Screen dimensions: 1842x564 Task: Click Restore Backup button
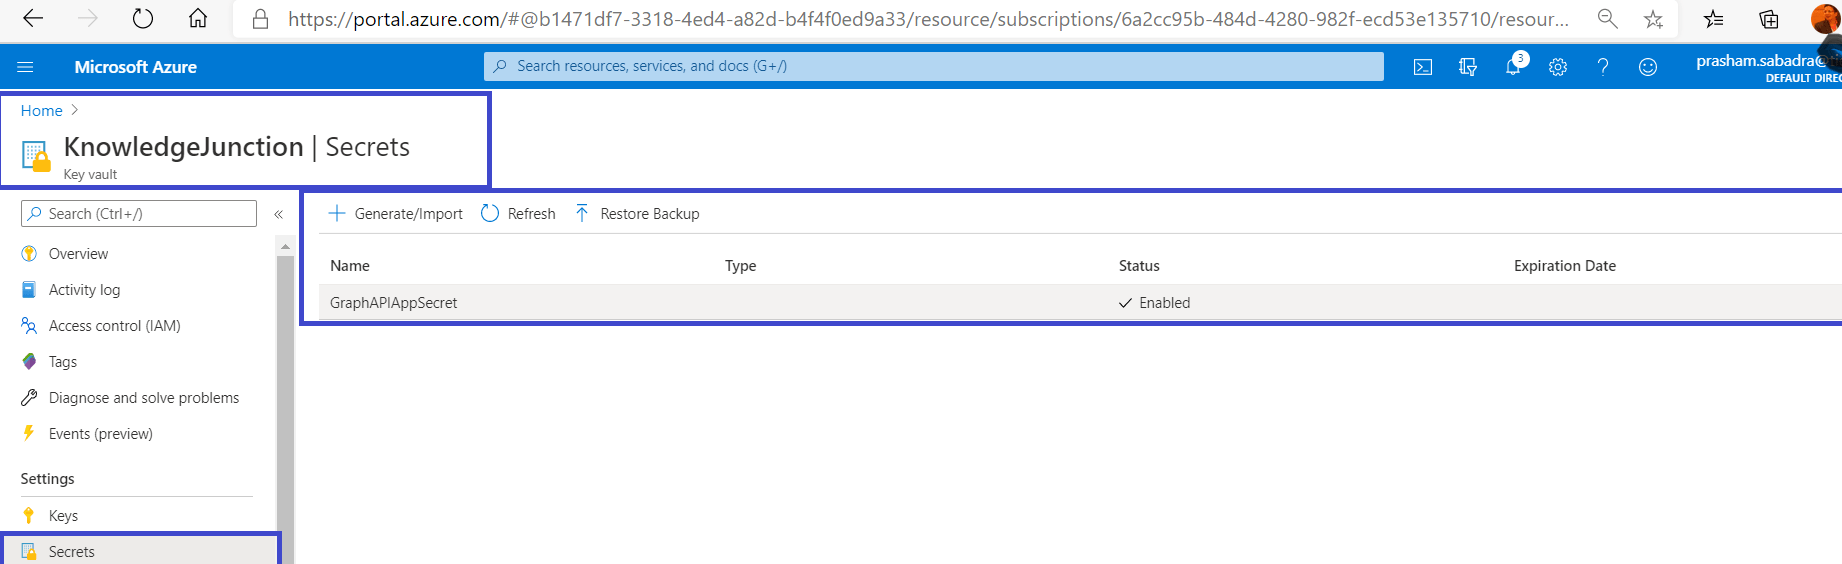click(x=637, y=214)
